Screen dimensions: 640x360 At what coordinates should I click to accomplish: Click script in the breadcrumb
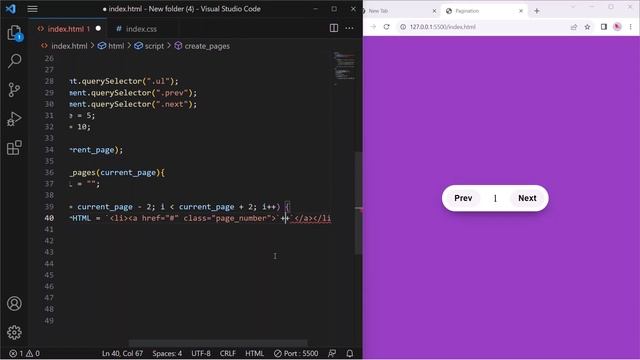coord(154,46)
